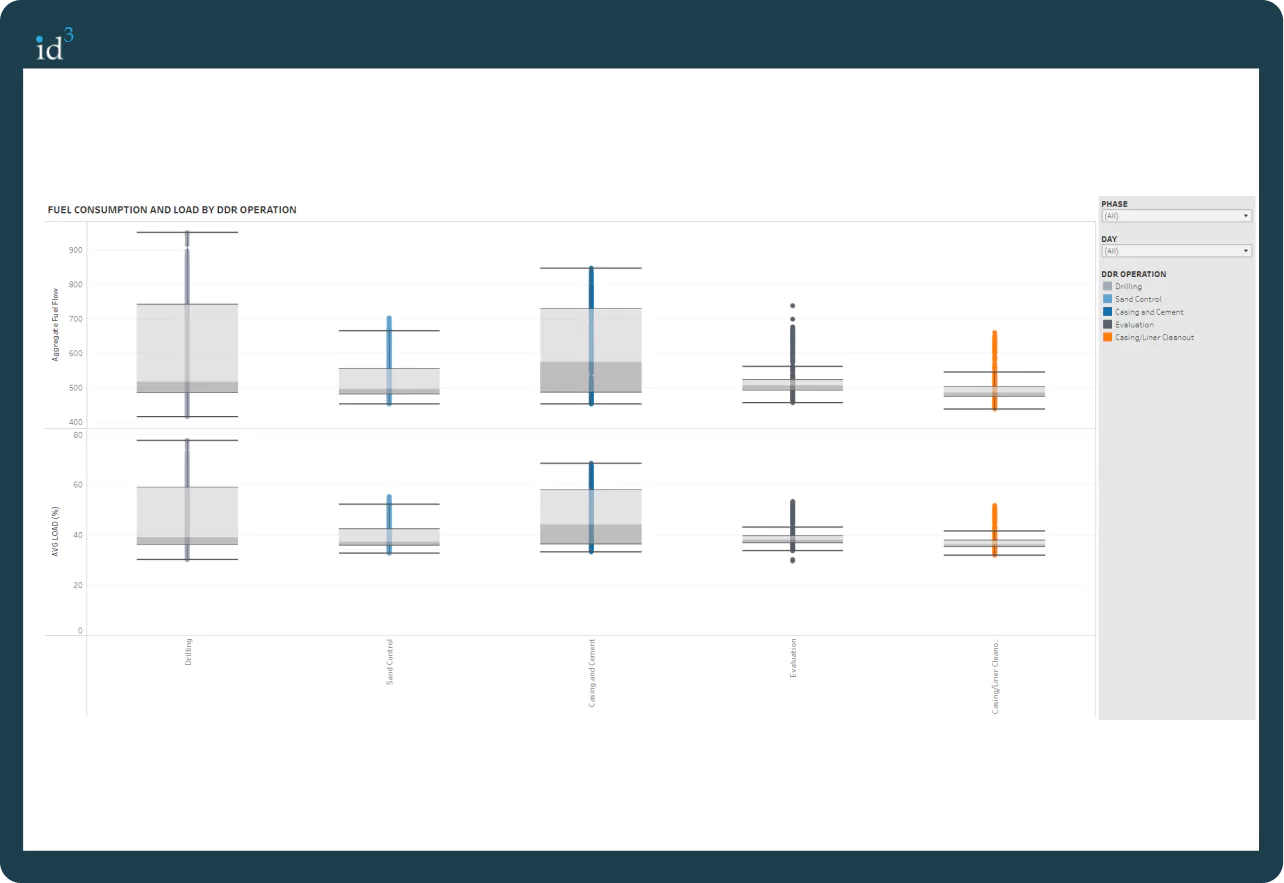1284x883 pixels.
Task: Click the 700 tick on fuel flow axis
Action: pos(76,319)
